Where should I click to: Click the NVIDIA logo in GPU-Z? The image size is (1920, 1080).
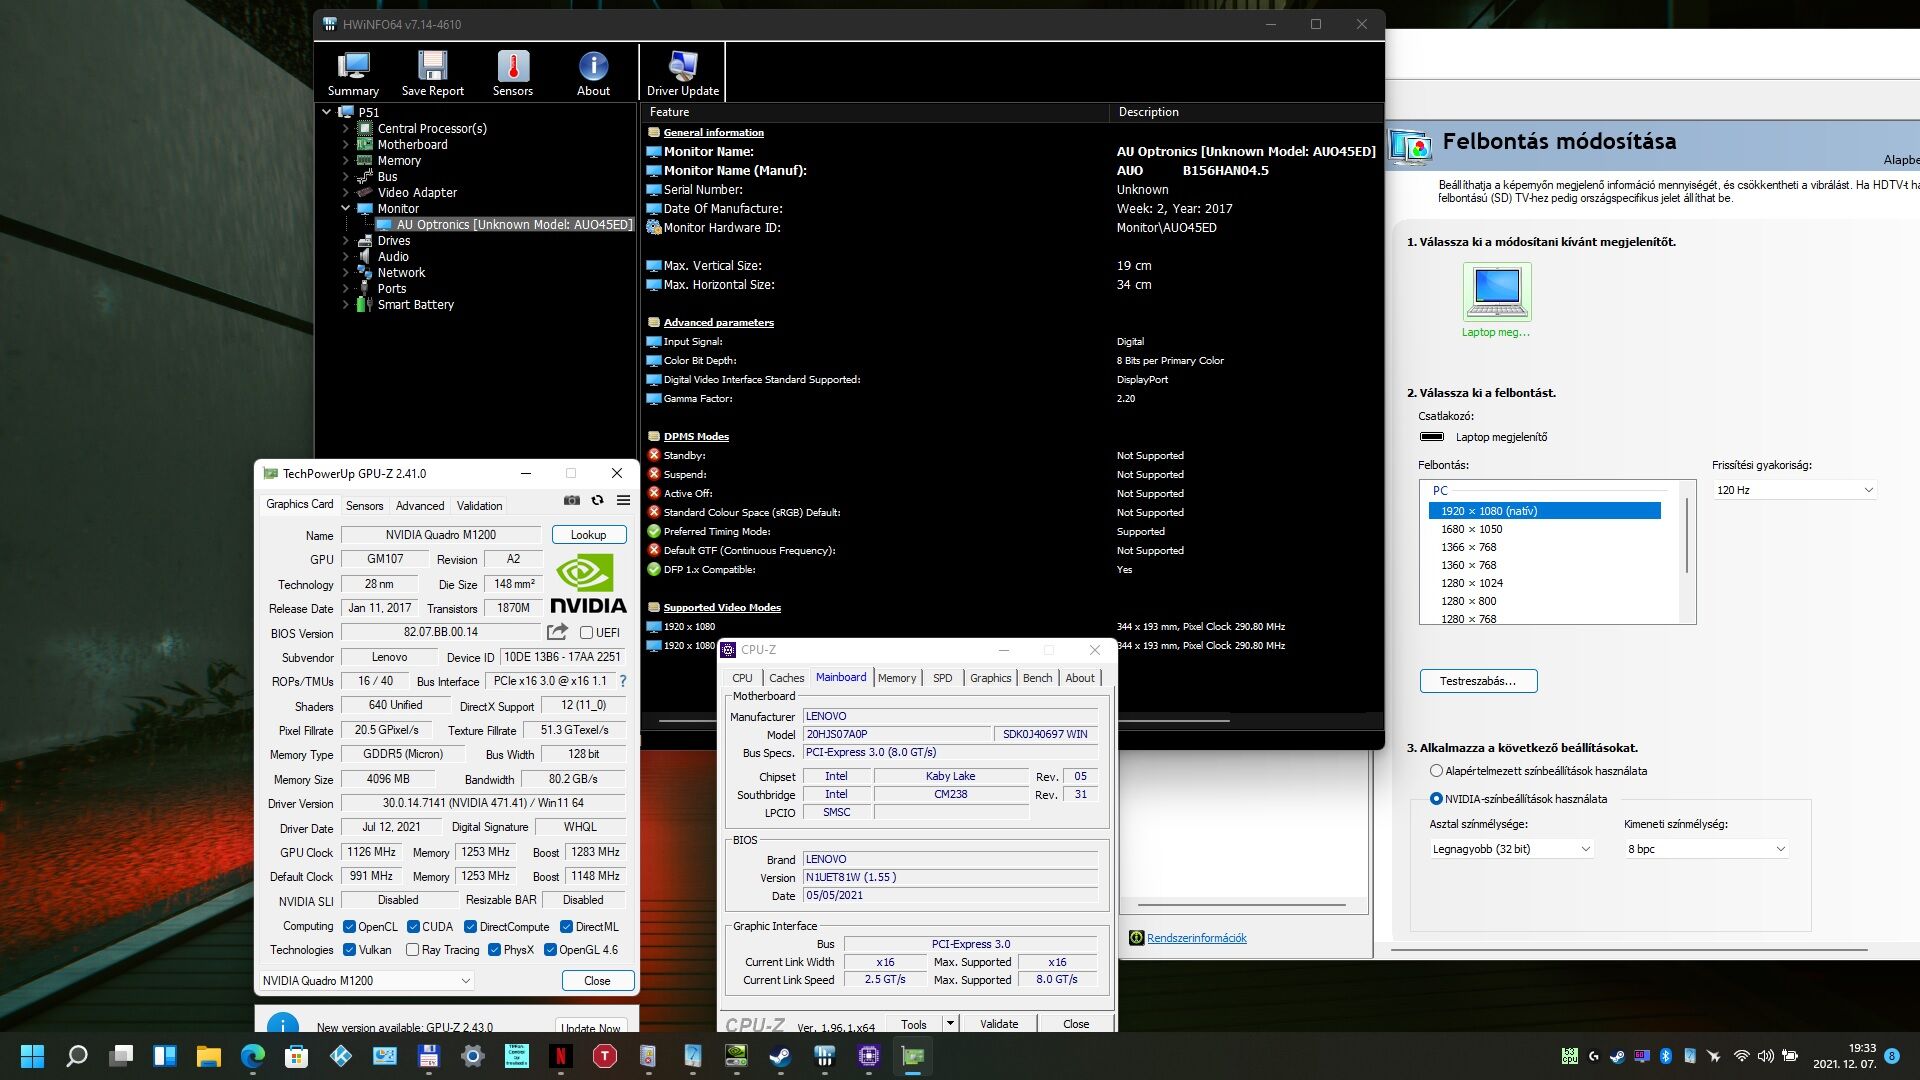(x=588, y=584)
